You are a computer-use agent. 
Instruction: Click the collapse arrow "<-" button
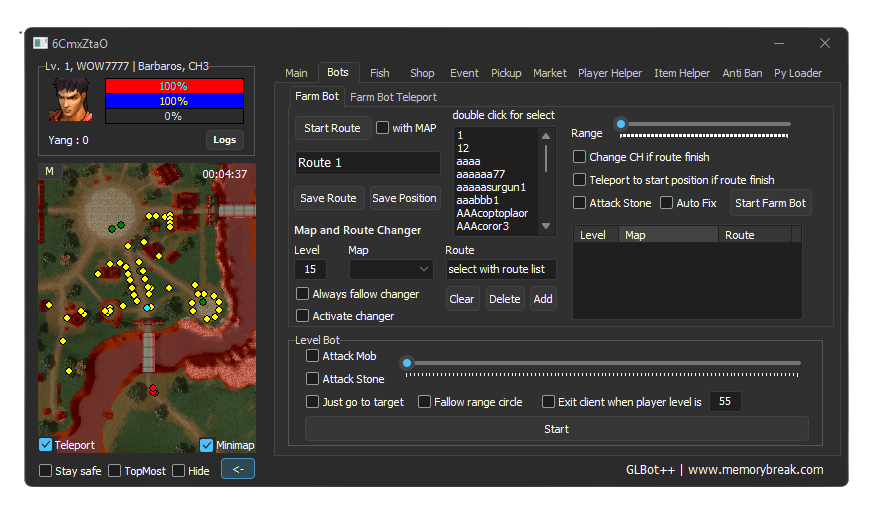click(238, 469)
